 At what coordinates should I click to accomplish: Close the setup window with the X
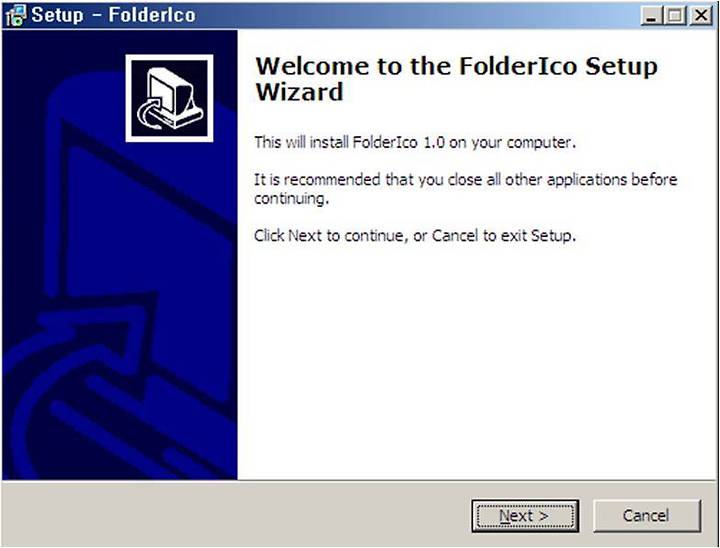701,16
